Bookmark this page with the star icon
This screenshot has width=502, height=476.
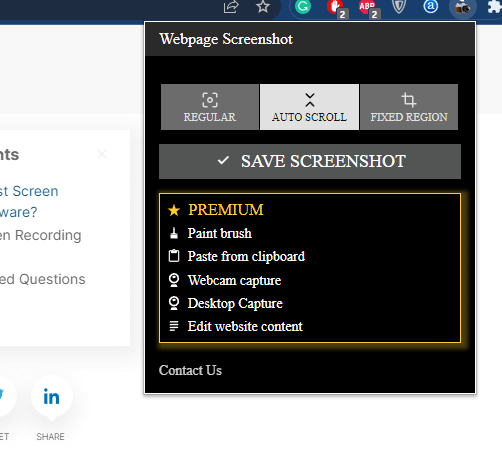point(263,7)
